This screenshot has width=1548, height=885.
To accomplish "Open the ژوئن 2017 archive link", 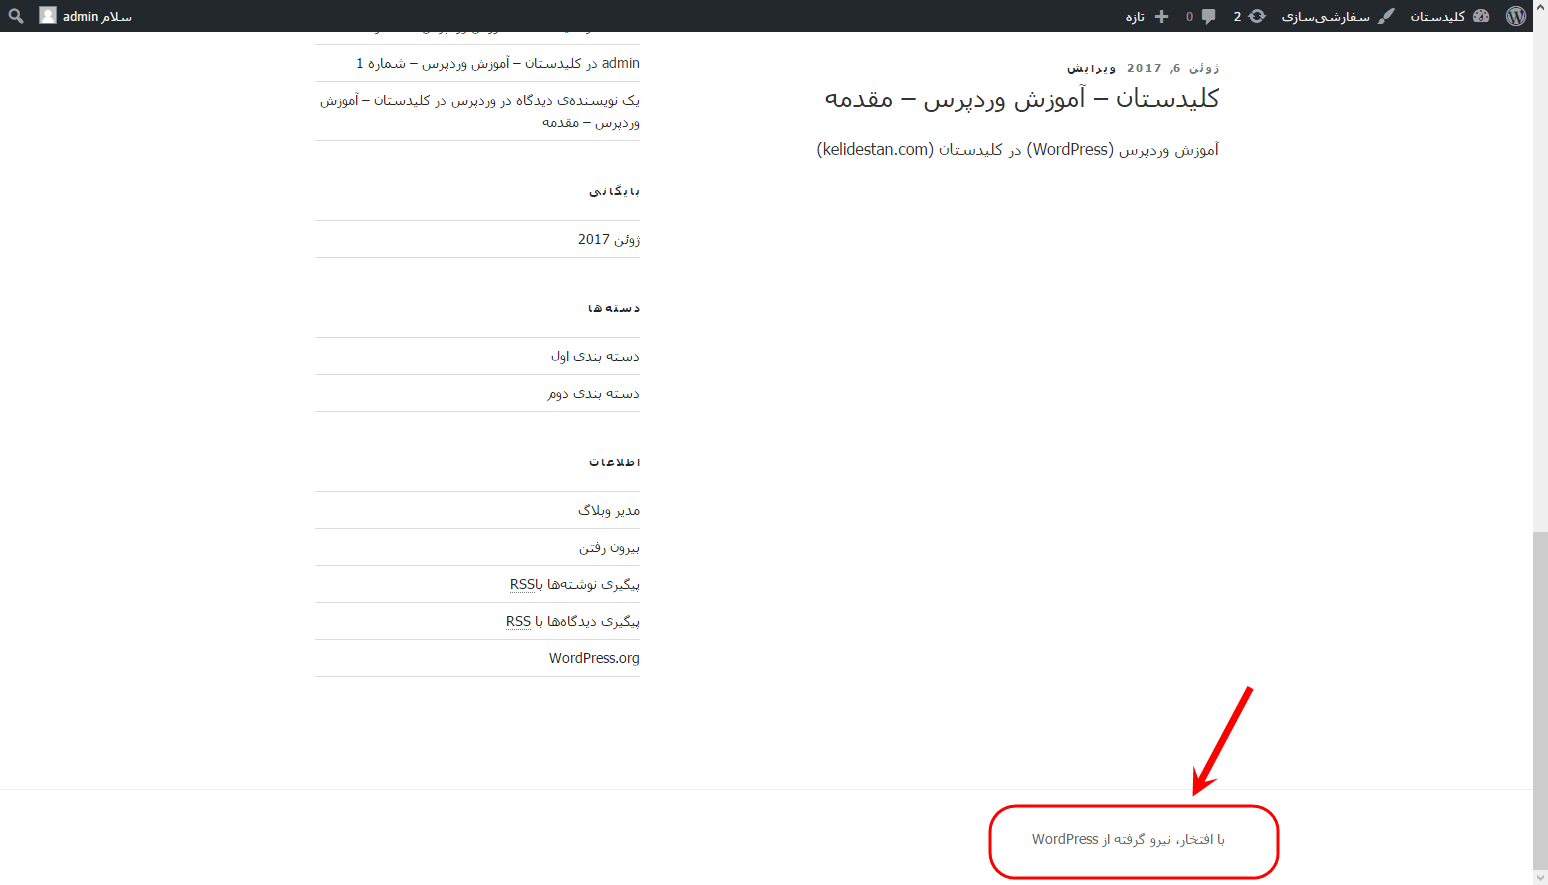I will [x=609, y=239].
